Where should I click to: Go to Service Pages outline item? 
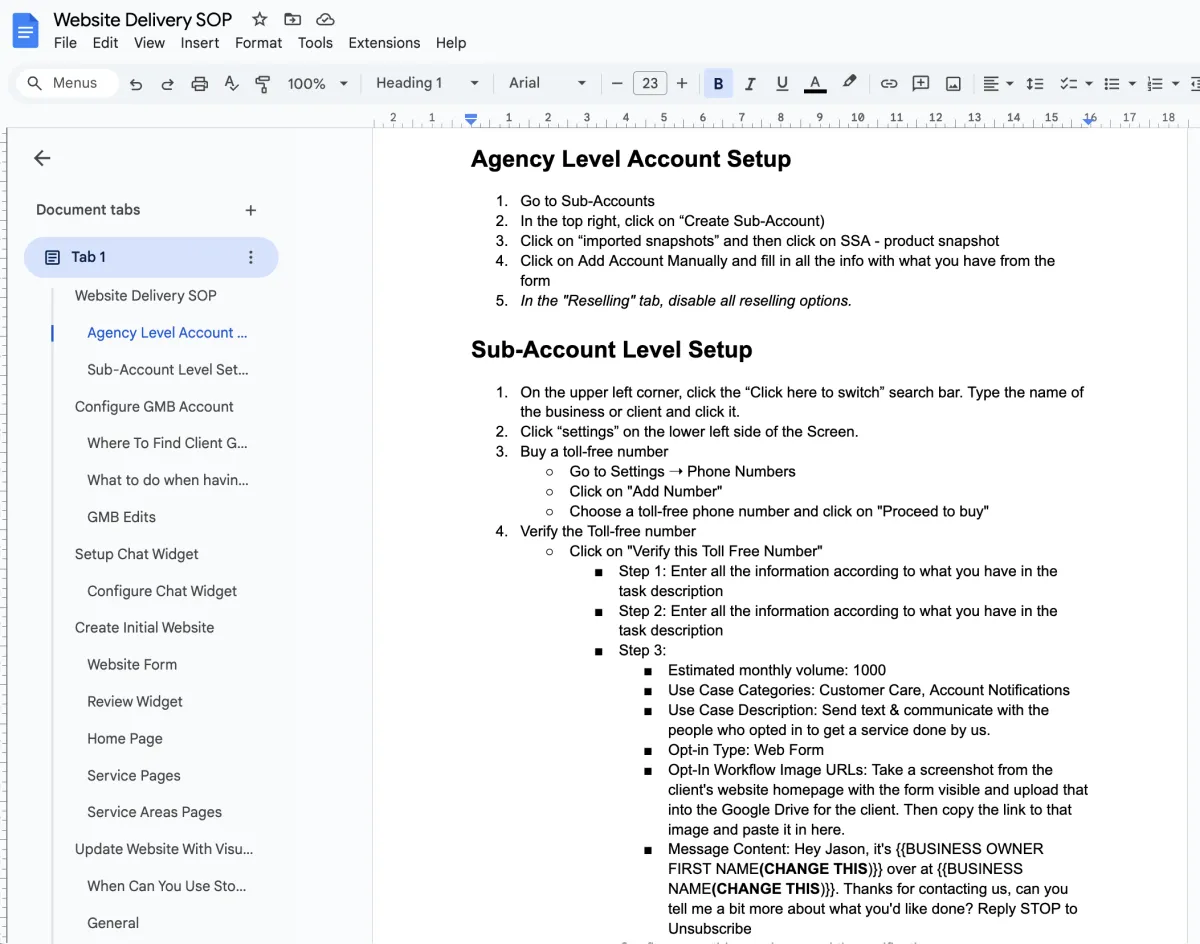134,776
